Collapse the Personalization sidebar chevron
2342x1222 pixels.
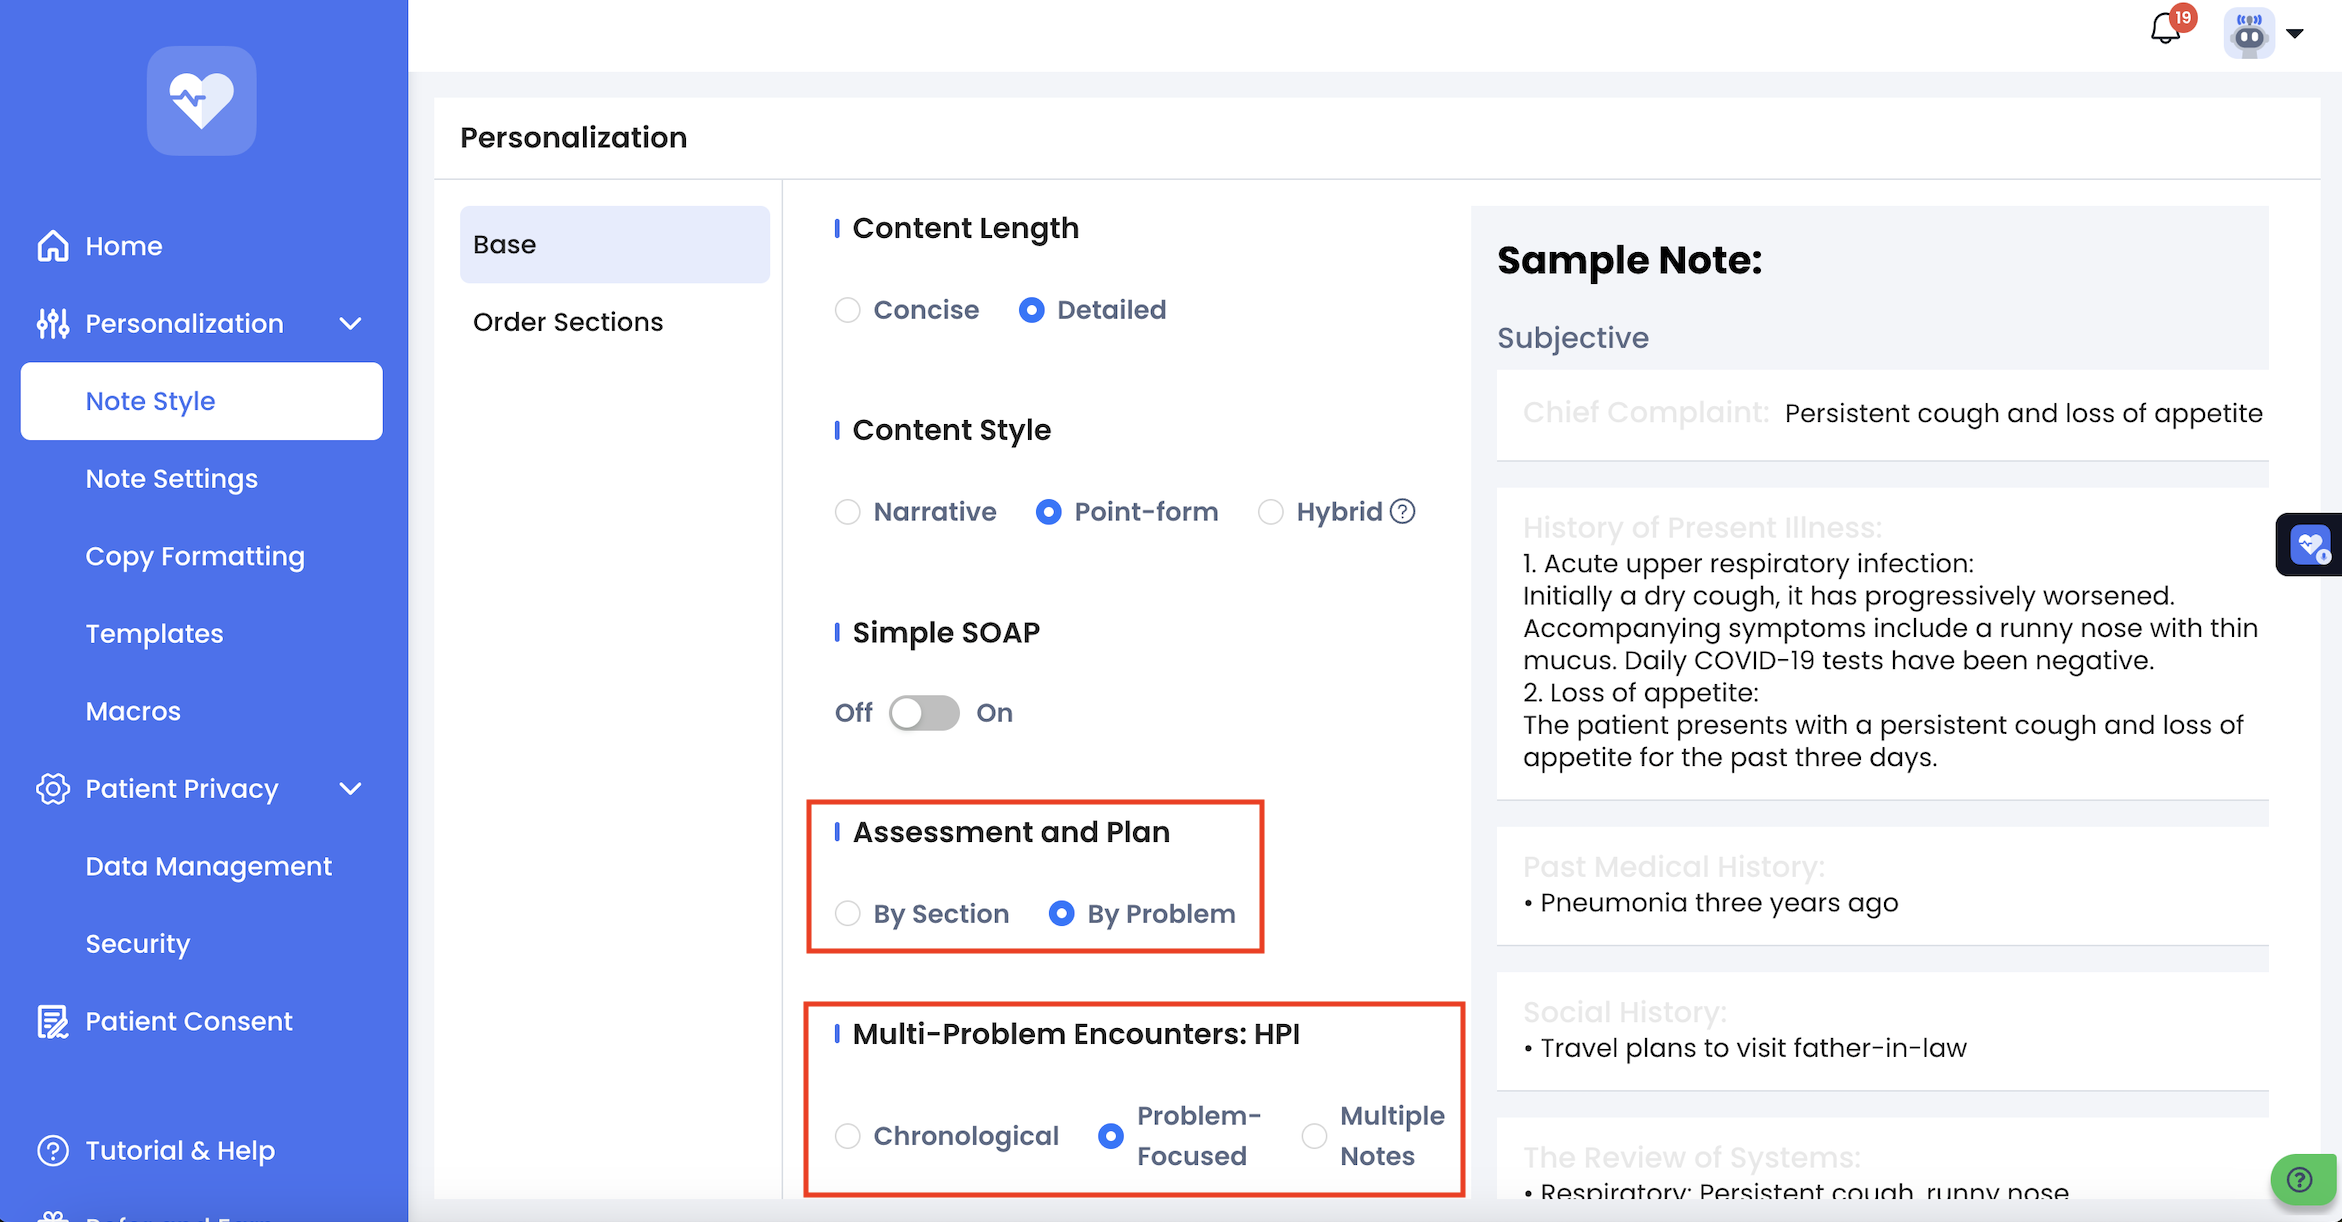point(350,324)
